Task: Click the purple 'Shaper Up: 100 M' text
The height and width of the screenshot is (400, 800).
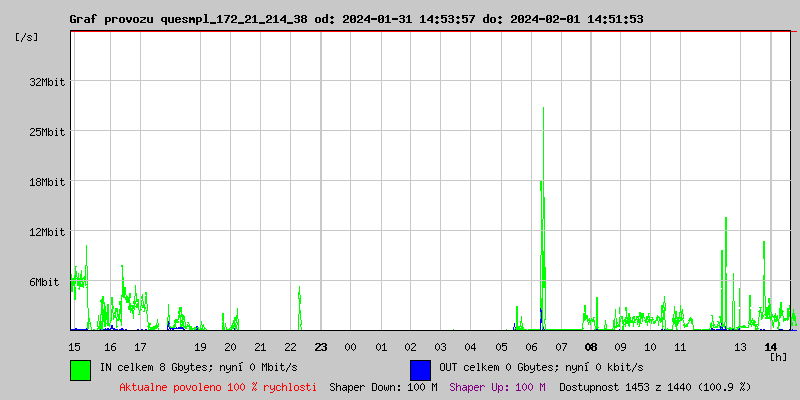Action: pos(497,387)
